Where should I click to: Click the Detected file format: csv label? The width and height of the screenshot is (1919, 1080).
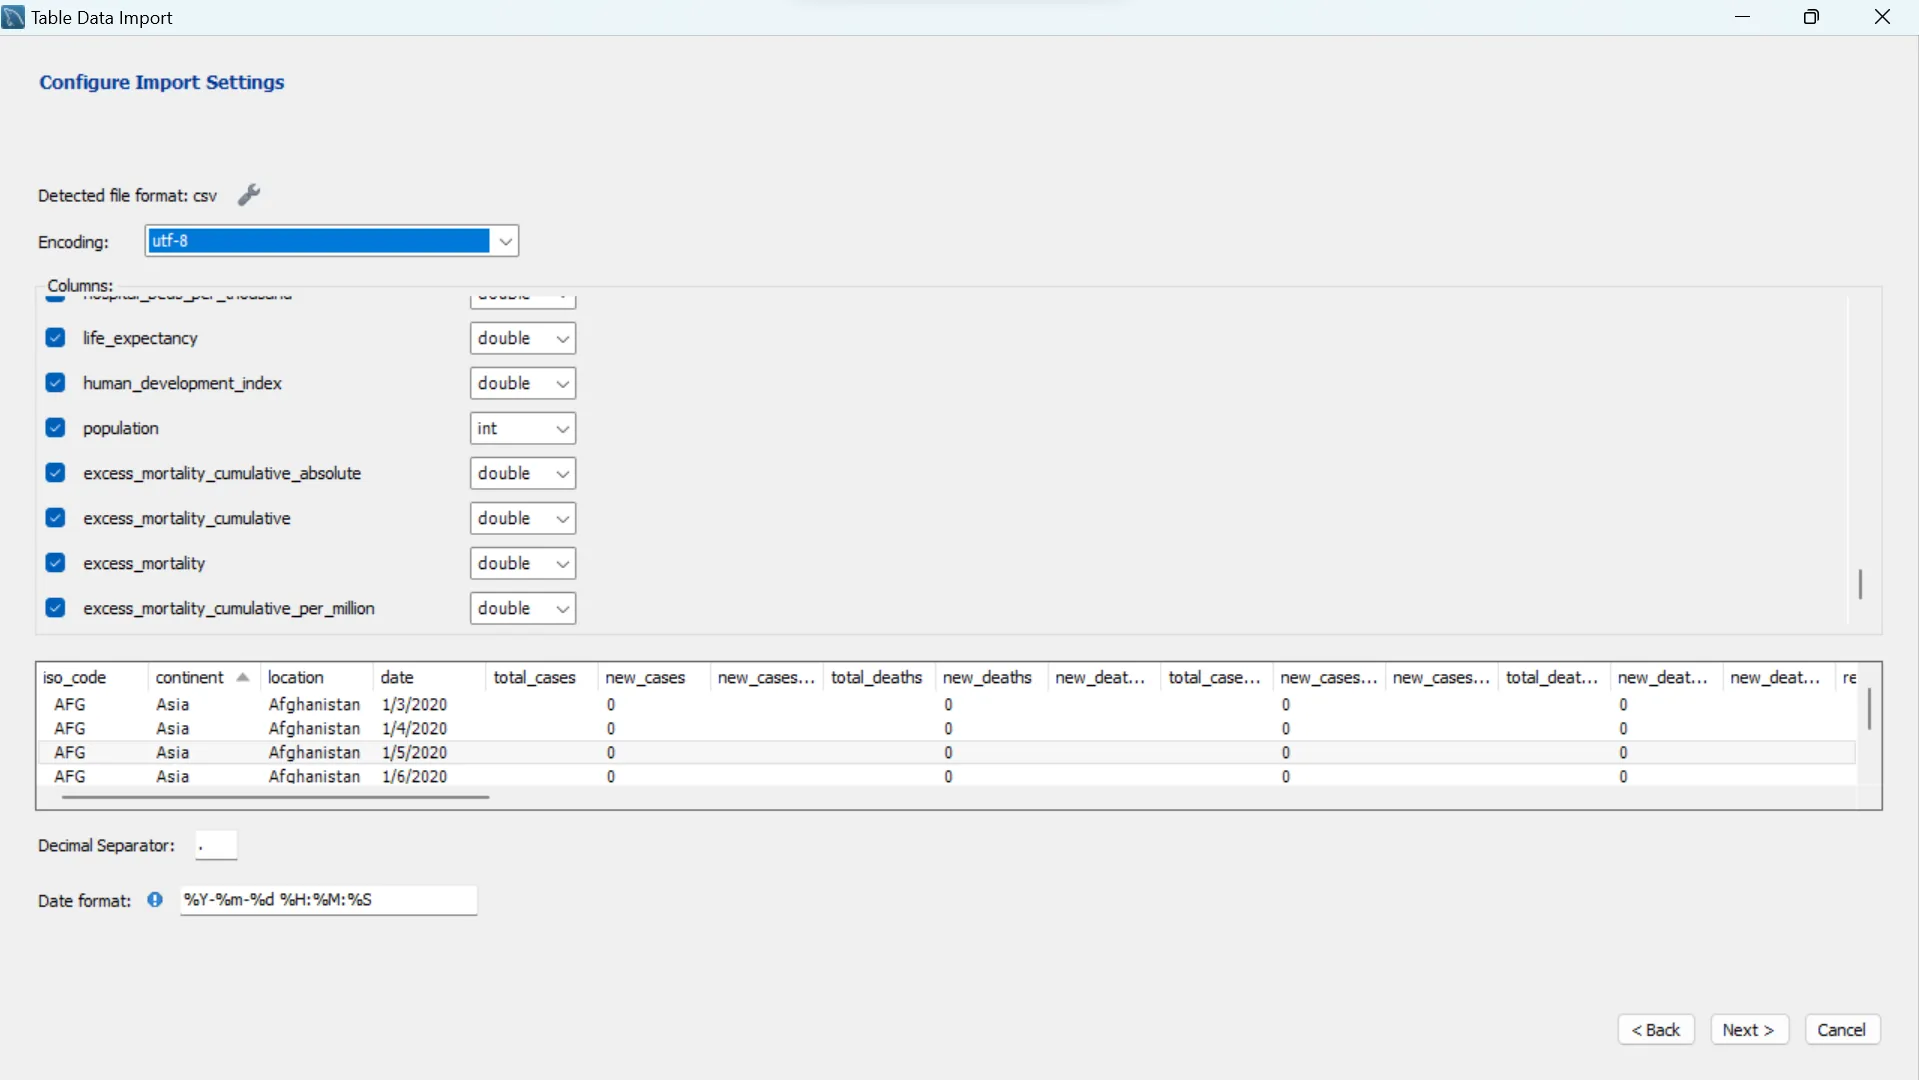(x=127, y=196)
